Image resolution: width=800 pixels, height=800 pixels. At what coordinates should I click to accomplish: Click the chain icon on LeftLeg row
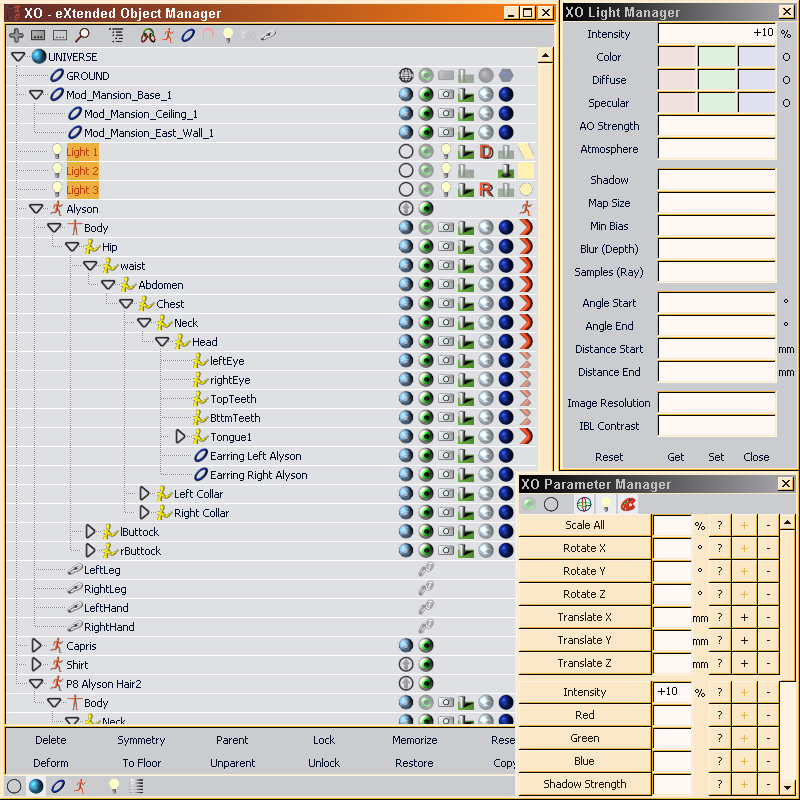point(426,569)
